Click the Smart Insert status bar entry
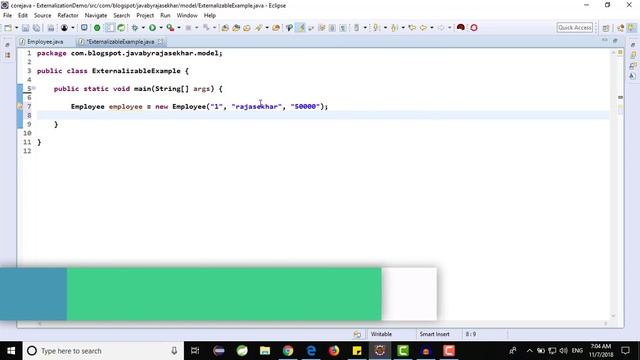The height and width of the screenshot is (360, 640). 434,334
